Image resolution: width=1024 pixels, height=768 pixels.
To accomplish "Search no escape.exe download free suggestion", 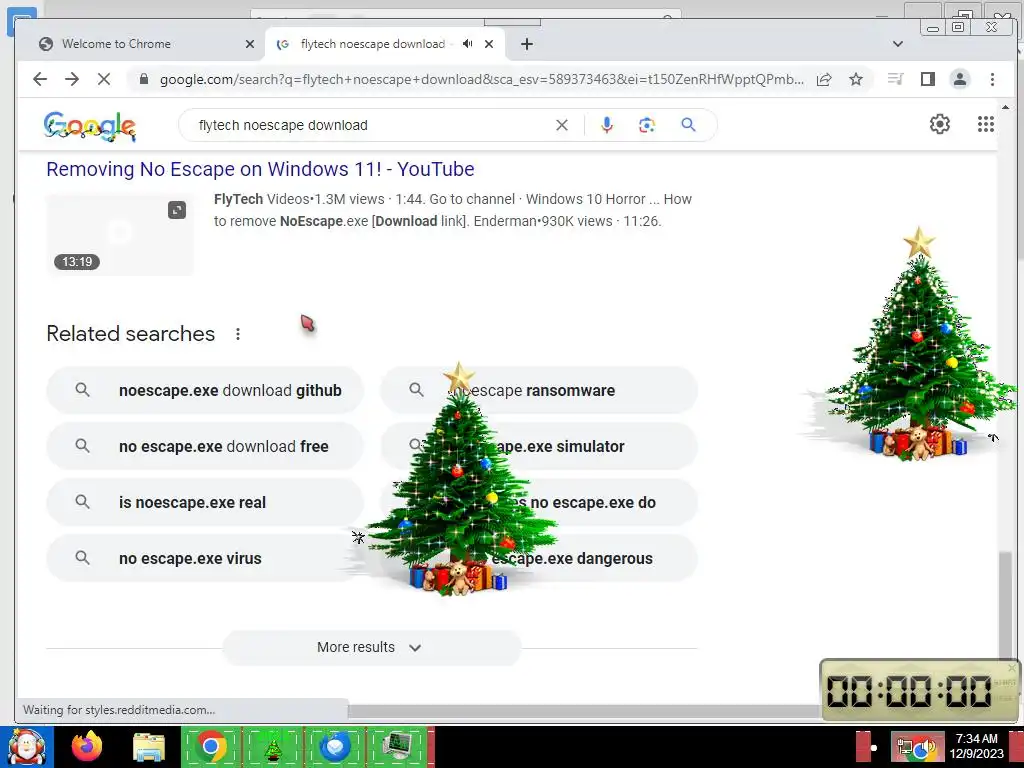I will [204, 446].
